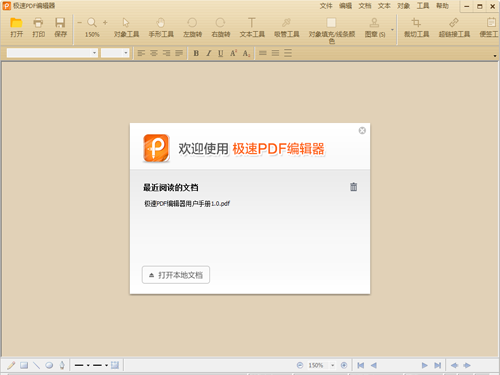
Task: Align text left
Action: pos(141,53)
